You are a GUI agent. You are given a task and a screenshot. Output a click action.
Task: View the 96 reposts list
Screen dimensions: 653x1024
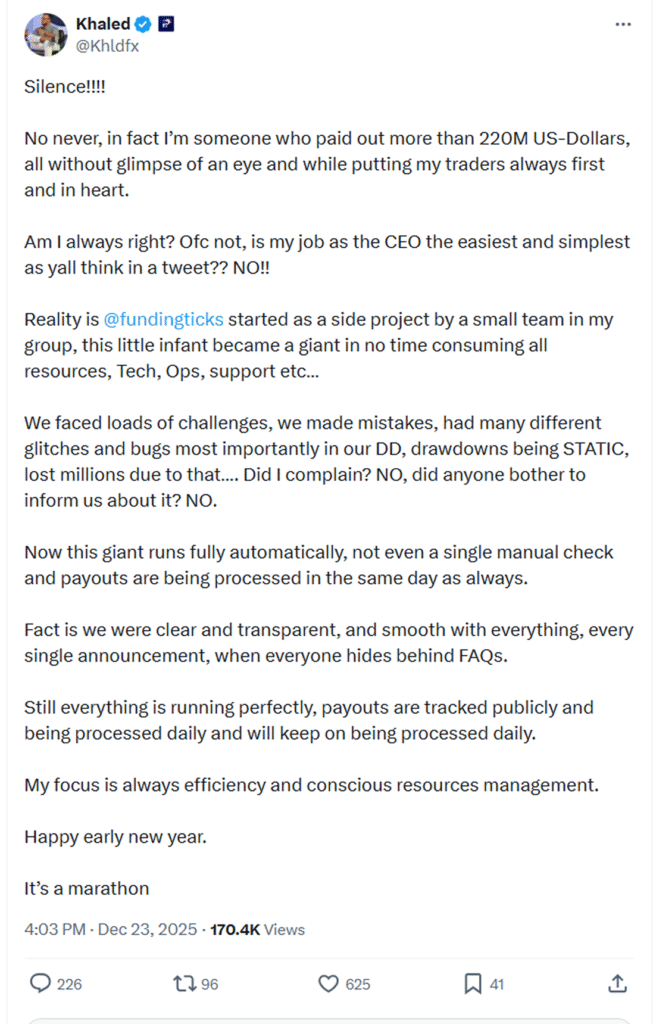pyautogui.click(x=209, y=984)
